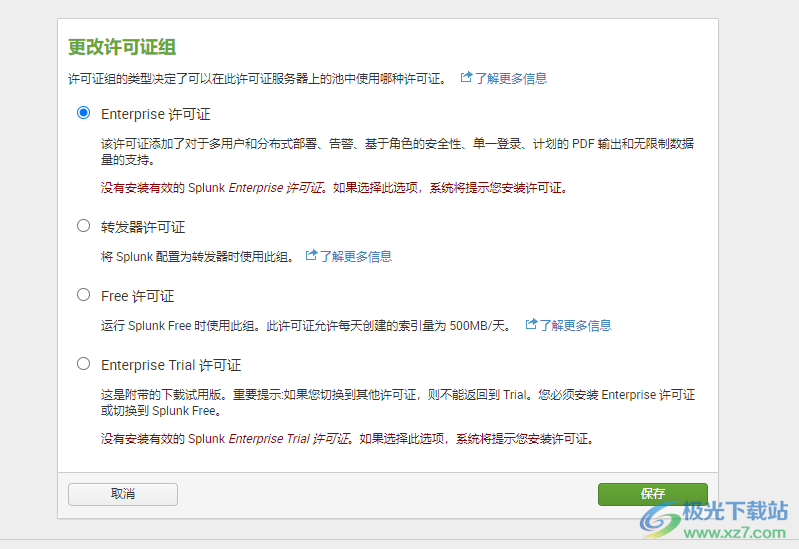
Task: Select the 转发器许可证 radio button
Action: [x=84, y=226]
